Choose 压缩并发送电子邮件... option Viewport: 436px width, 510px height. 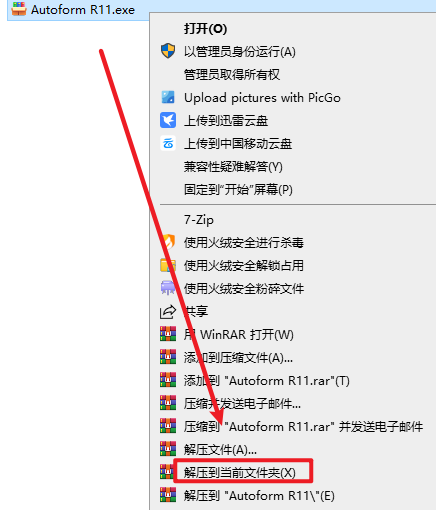point(242,403)
